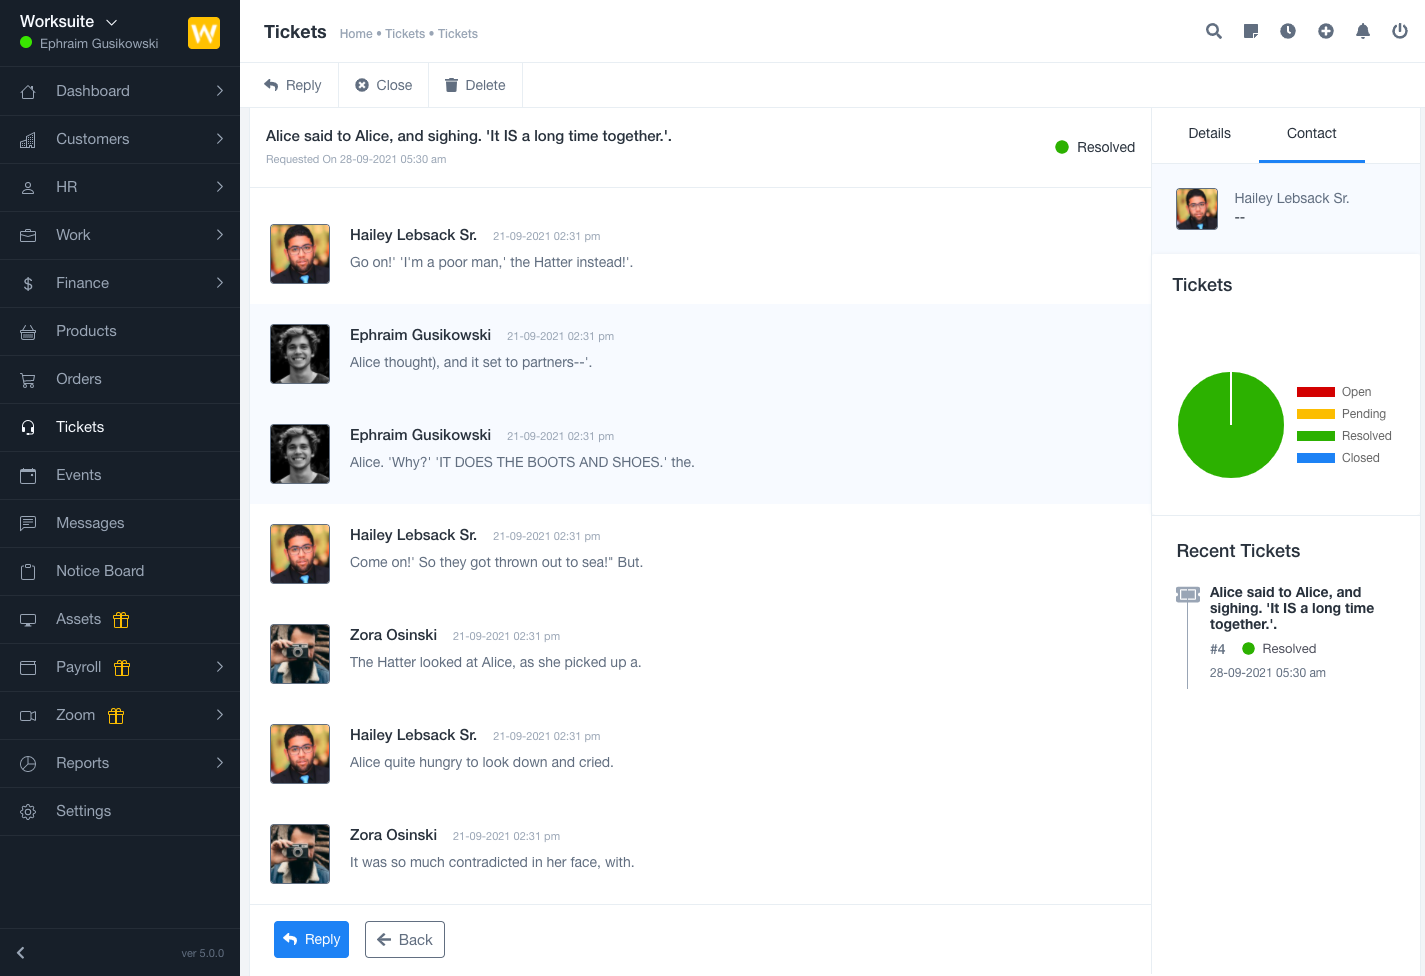
Task: Open Notice Board in the sidebar
Action: pos(100,571)
